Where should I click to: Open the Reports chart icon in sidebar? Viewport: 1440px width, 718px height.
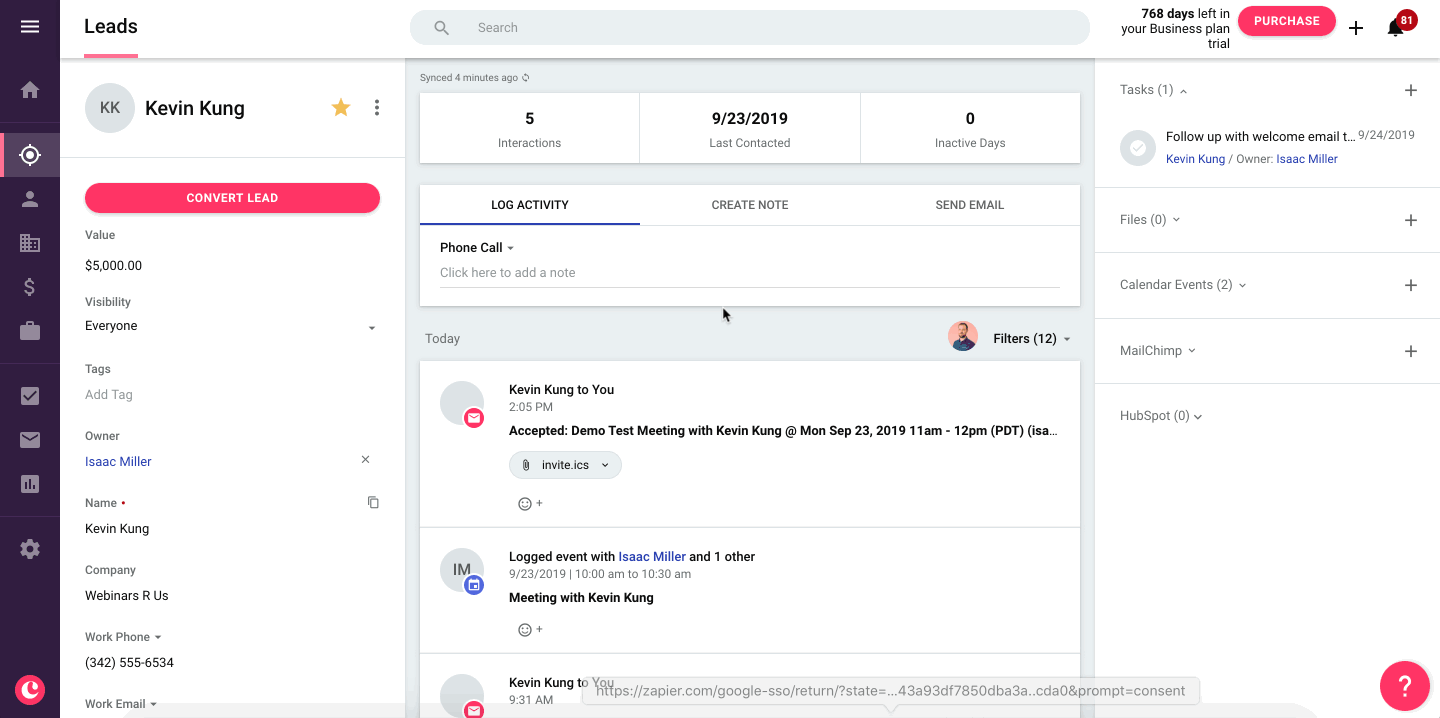tap(30, 484)
